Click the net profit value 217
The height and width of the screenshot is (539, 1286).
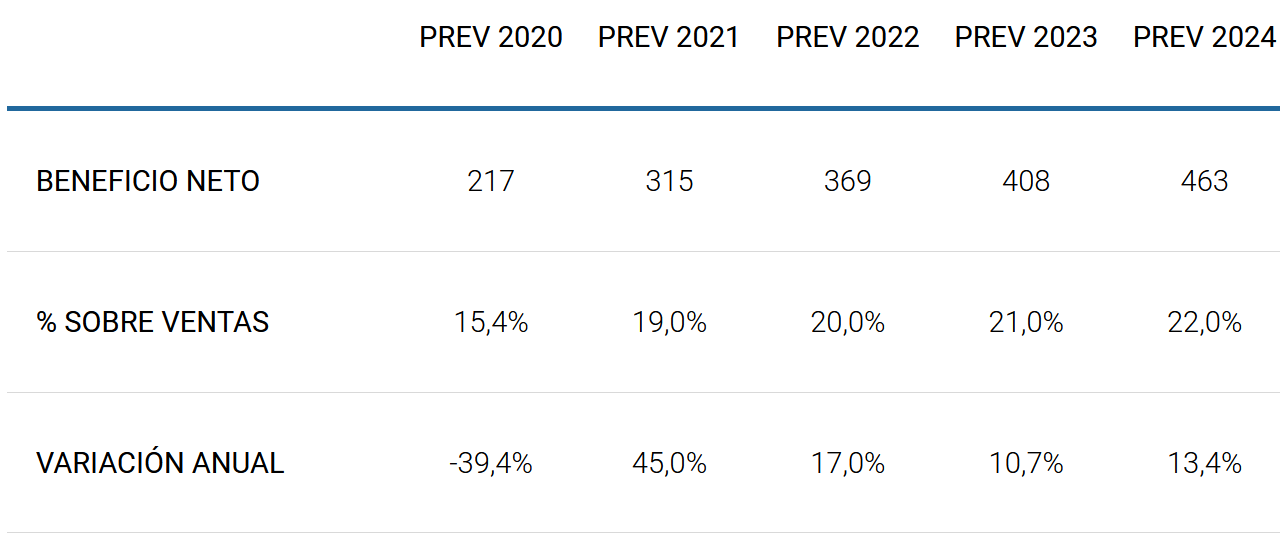(x=491, y=181)
